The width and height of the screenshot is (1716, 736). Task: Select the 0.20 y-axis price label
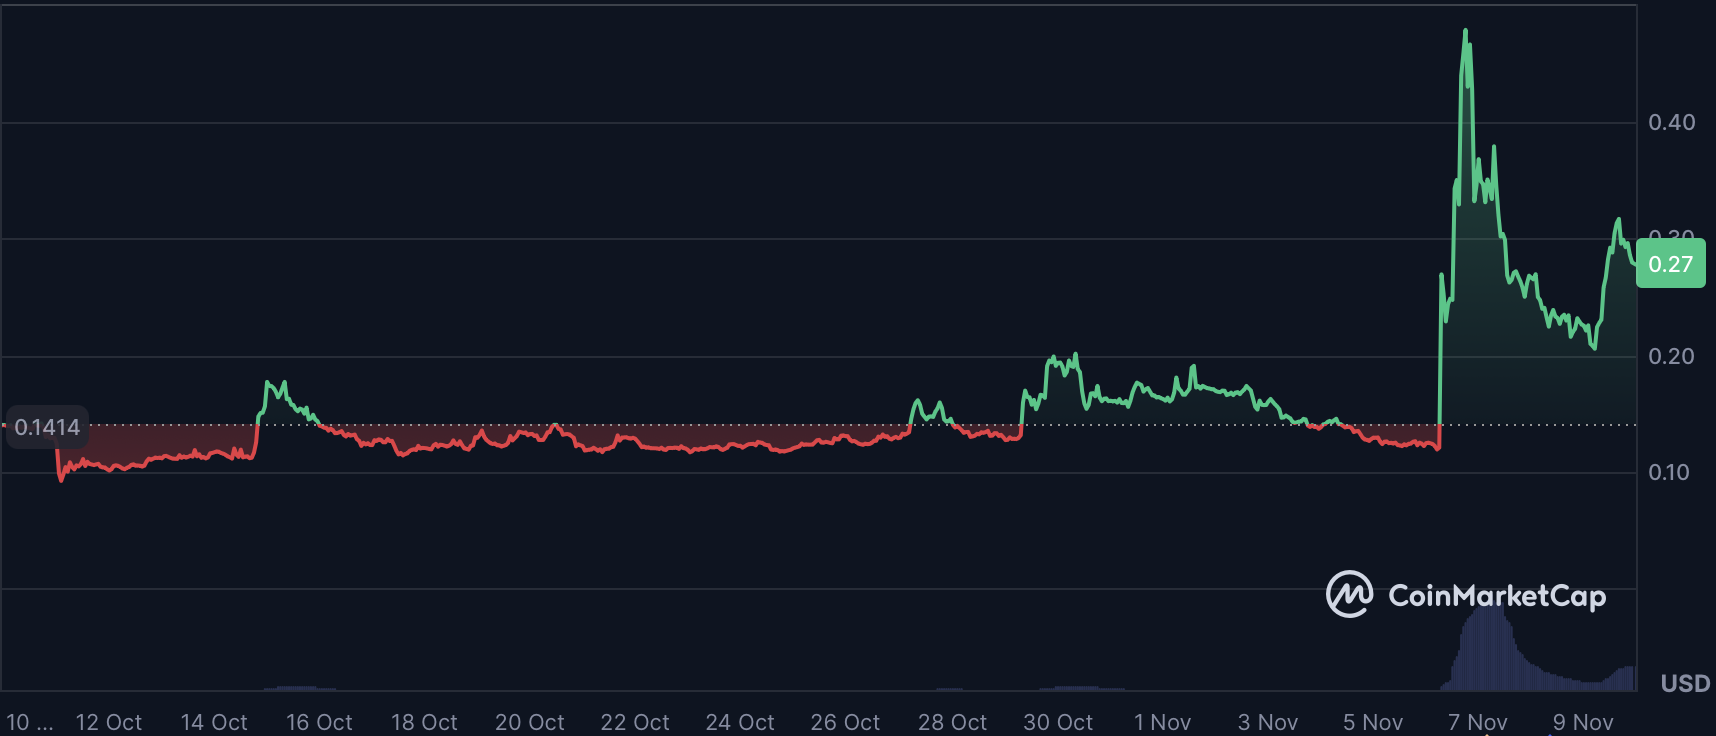(1671, 357)
